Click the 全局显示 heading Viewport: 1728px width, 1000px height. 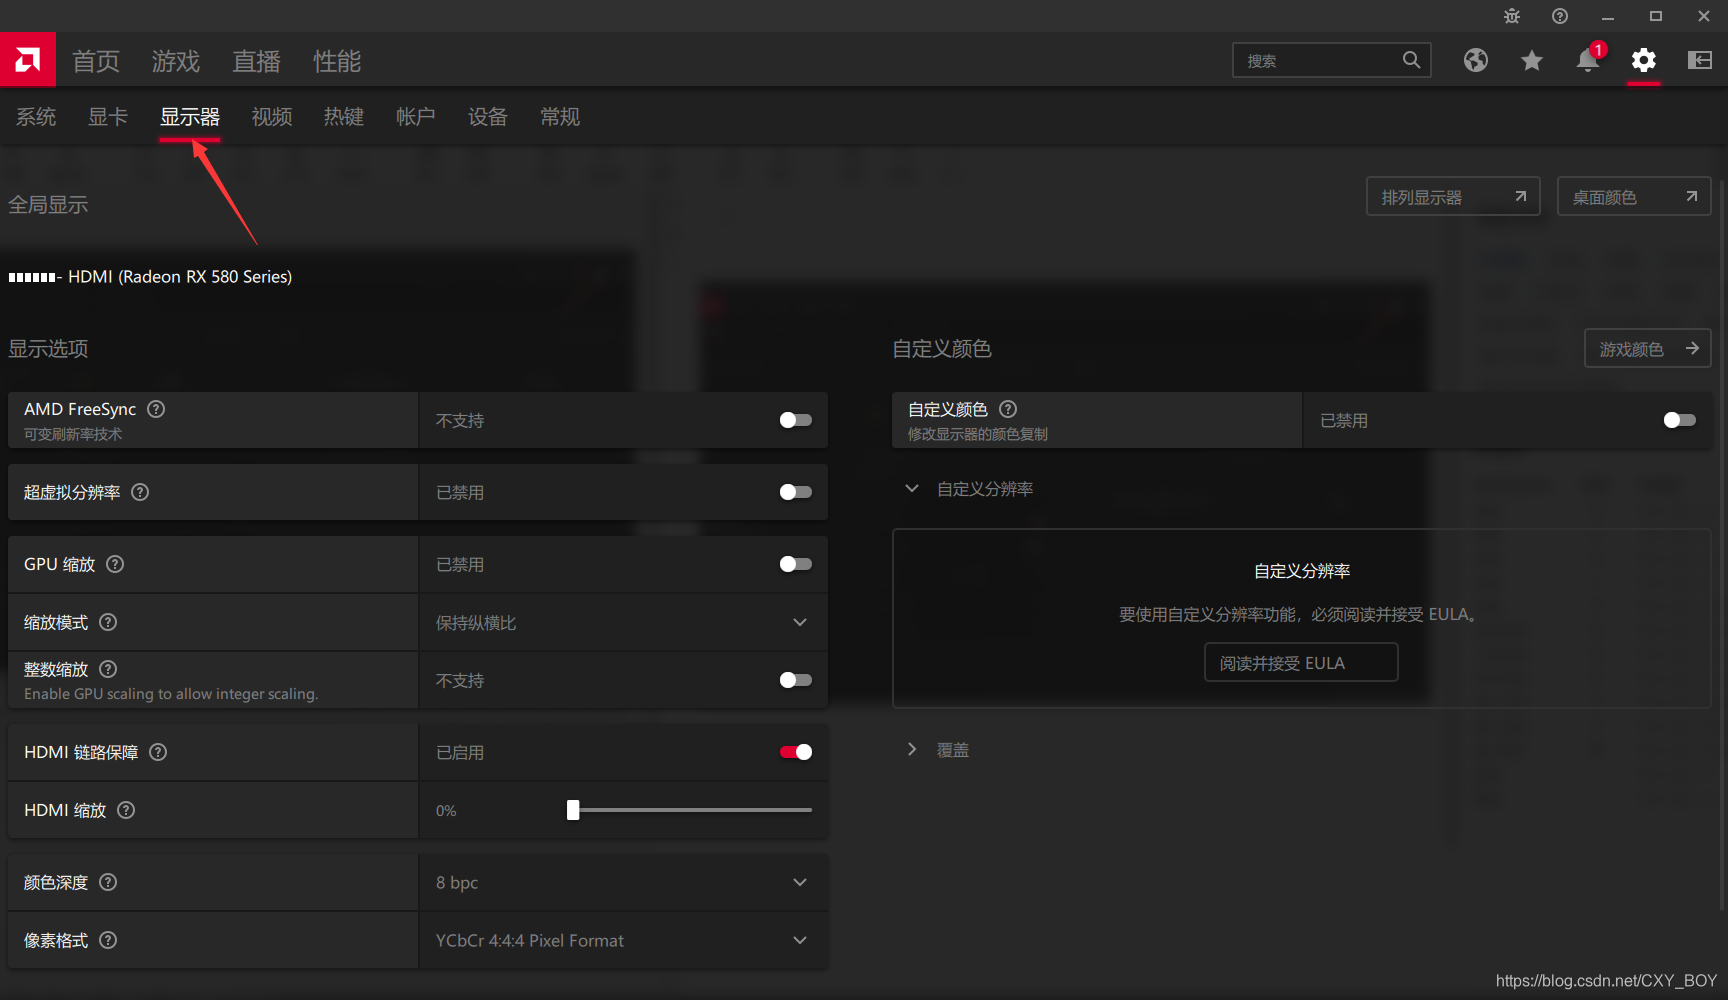pyautogui.click(x=48, y=205)
